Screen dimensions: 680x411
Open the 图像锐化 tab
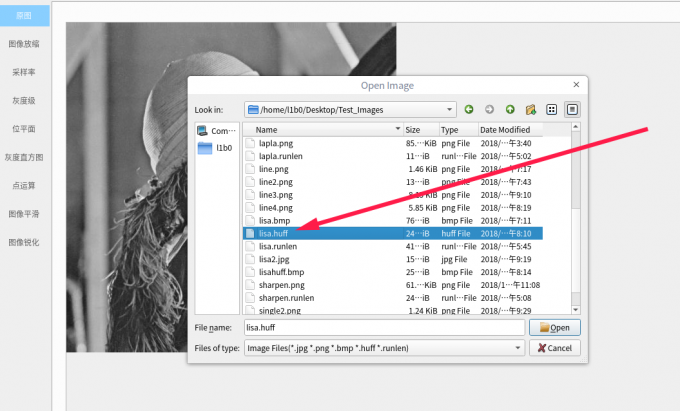pyautogui.click(x=24, y=242)
